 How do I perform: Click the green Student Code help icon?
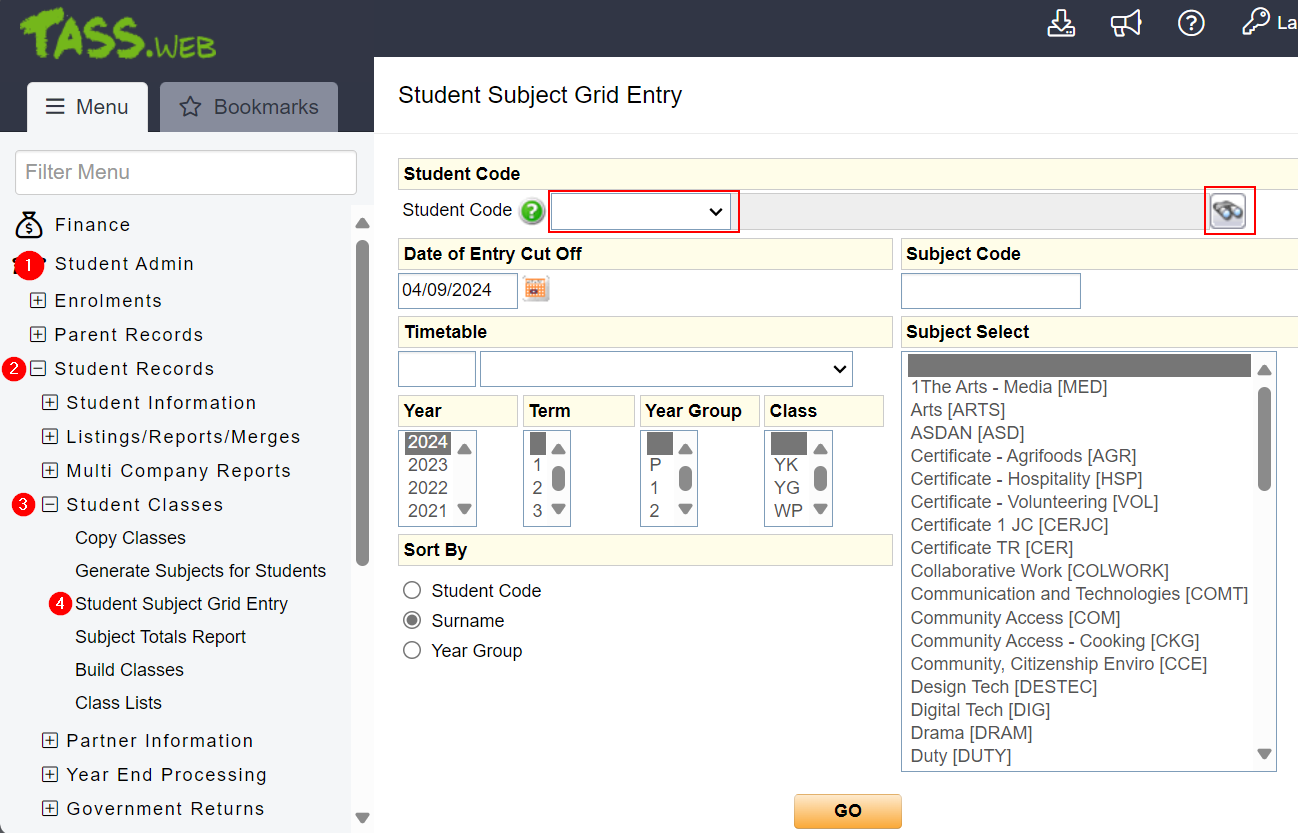tap(532, 211)
